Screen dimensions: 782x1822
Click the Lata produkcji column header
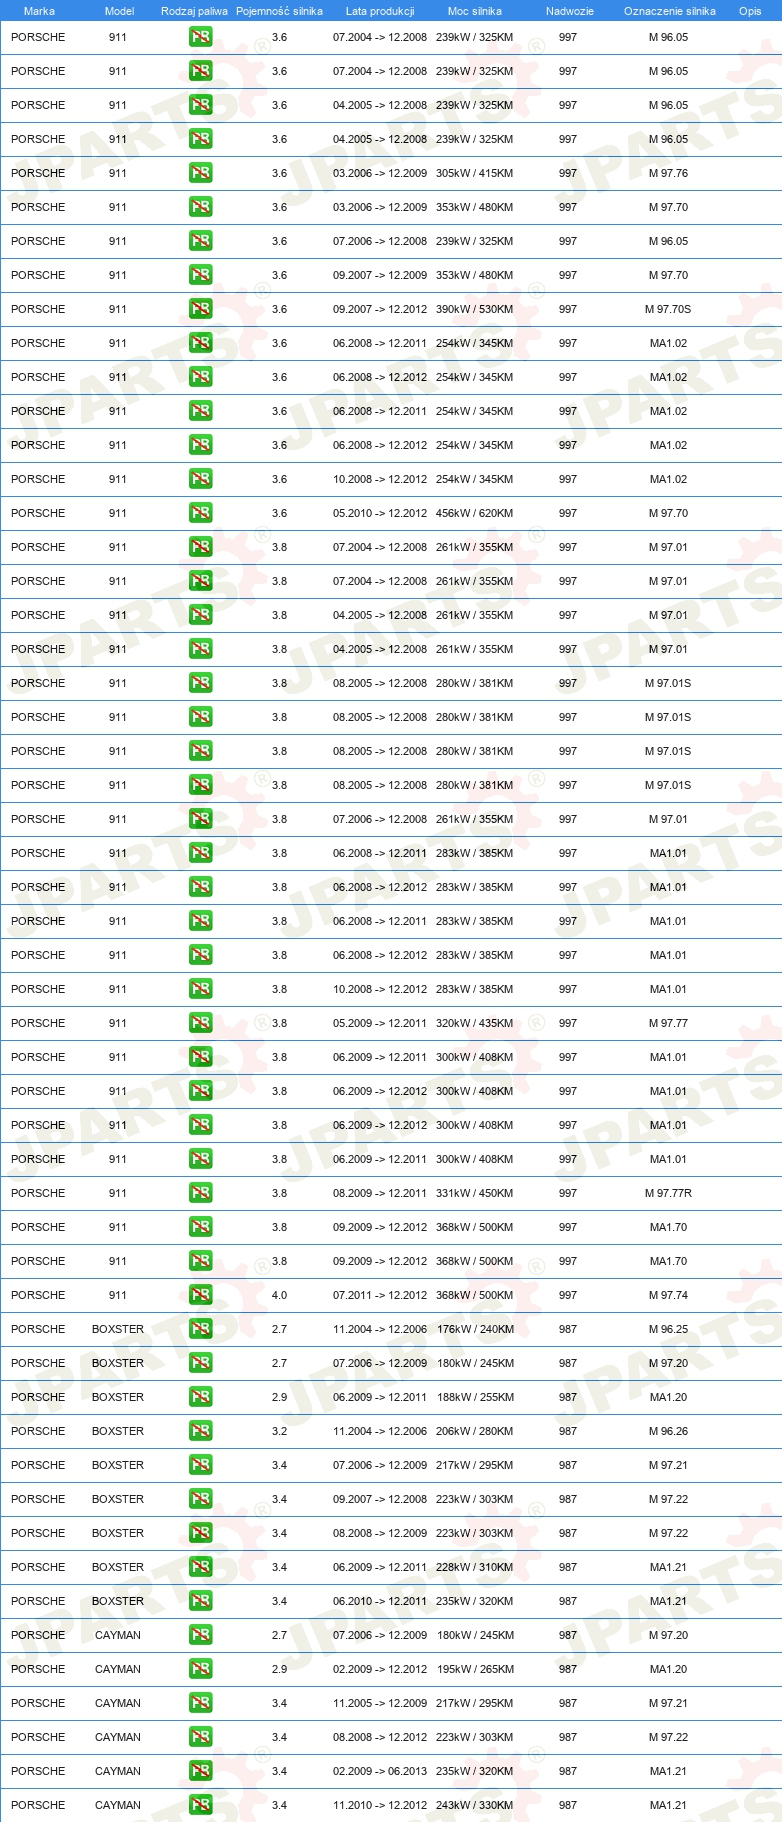(x=380, y=11)
